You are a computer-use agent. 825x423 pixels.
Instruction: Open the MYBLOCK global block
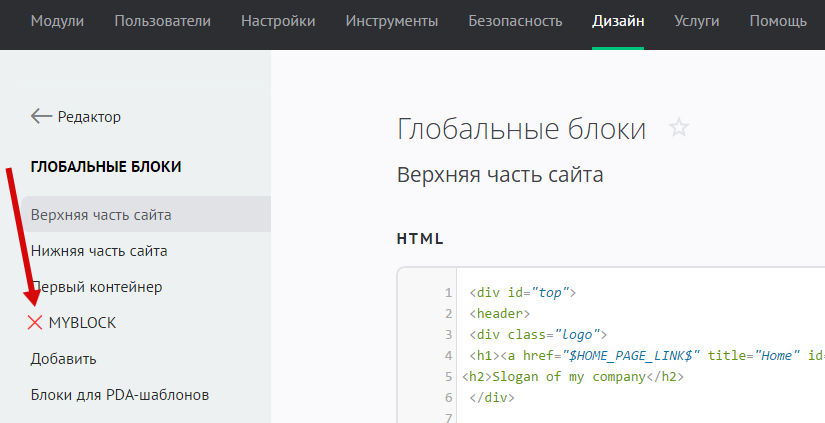click(x=82, y=322)
